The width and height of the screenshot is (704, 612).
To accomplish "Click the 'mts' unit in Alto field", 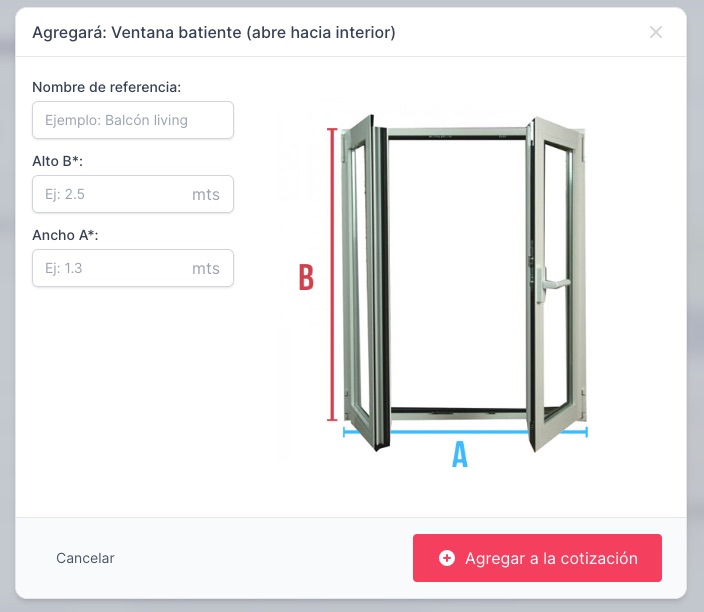I will click(x=206, y=194).
